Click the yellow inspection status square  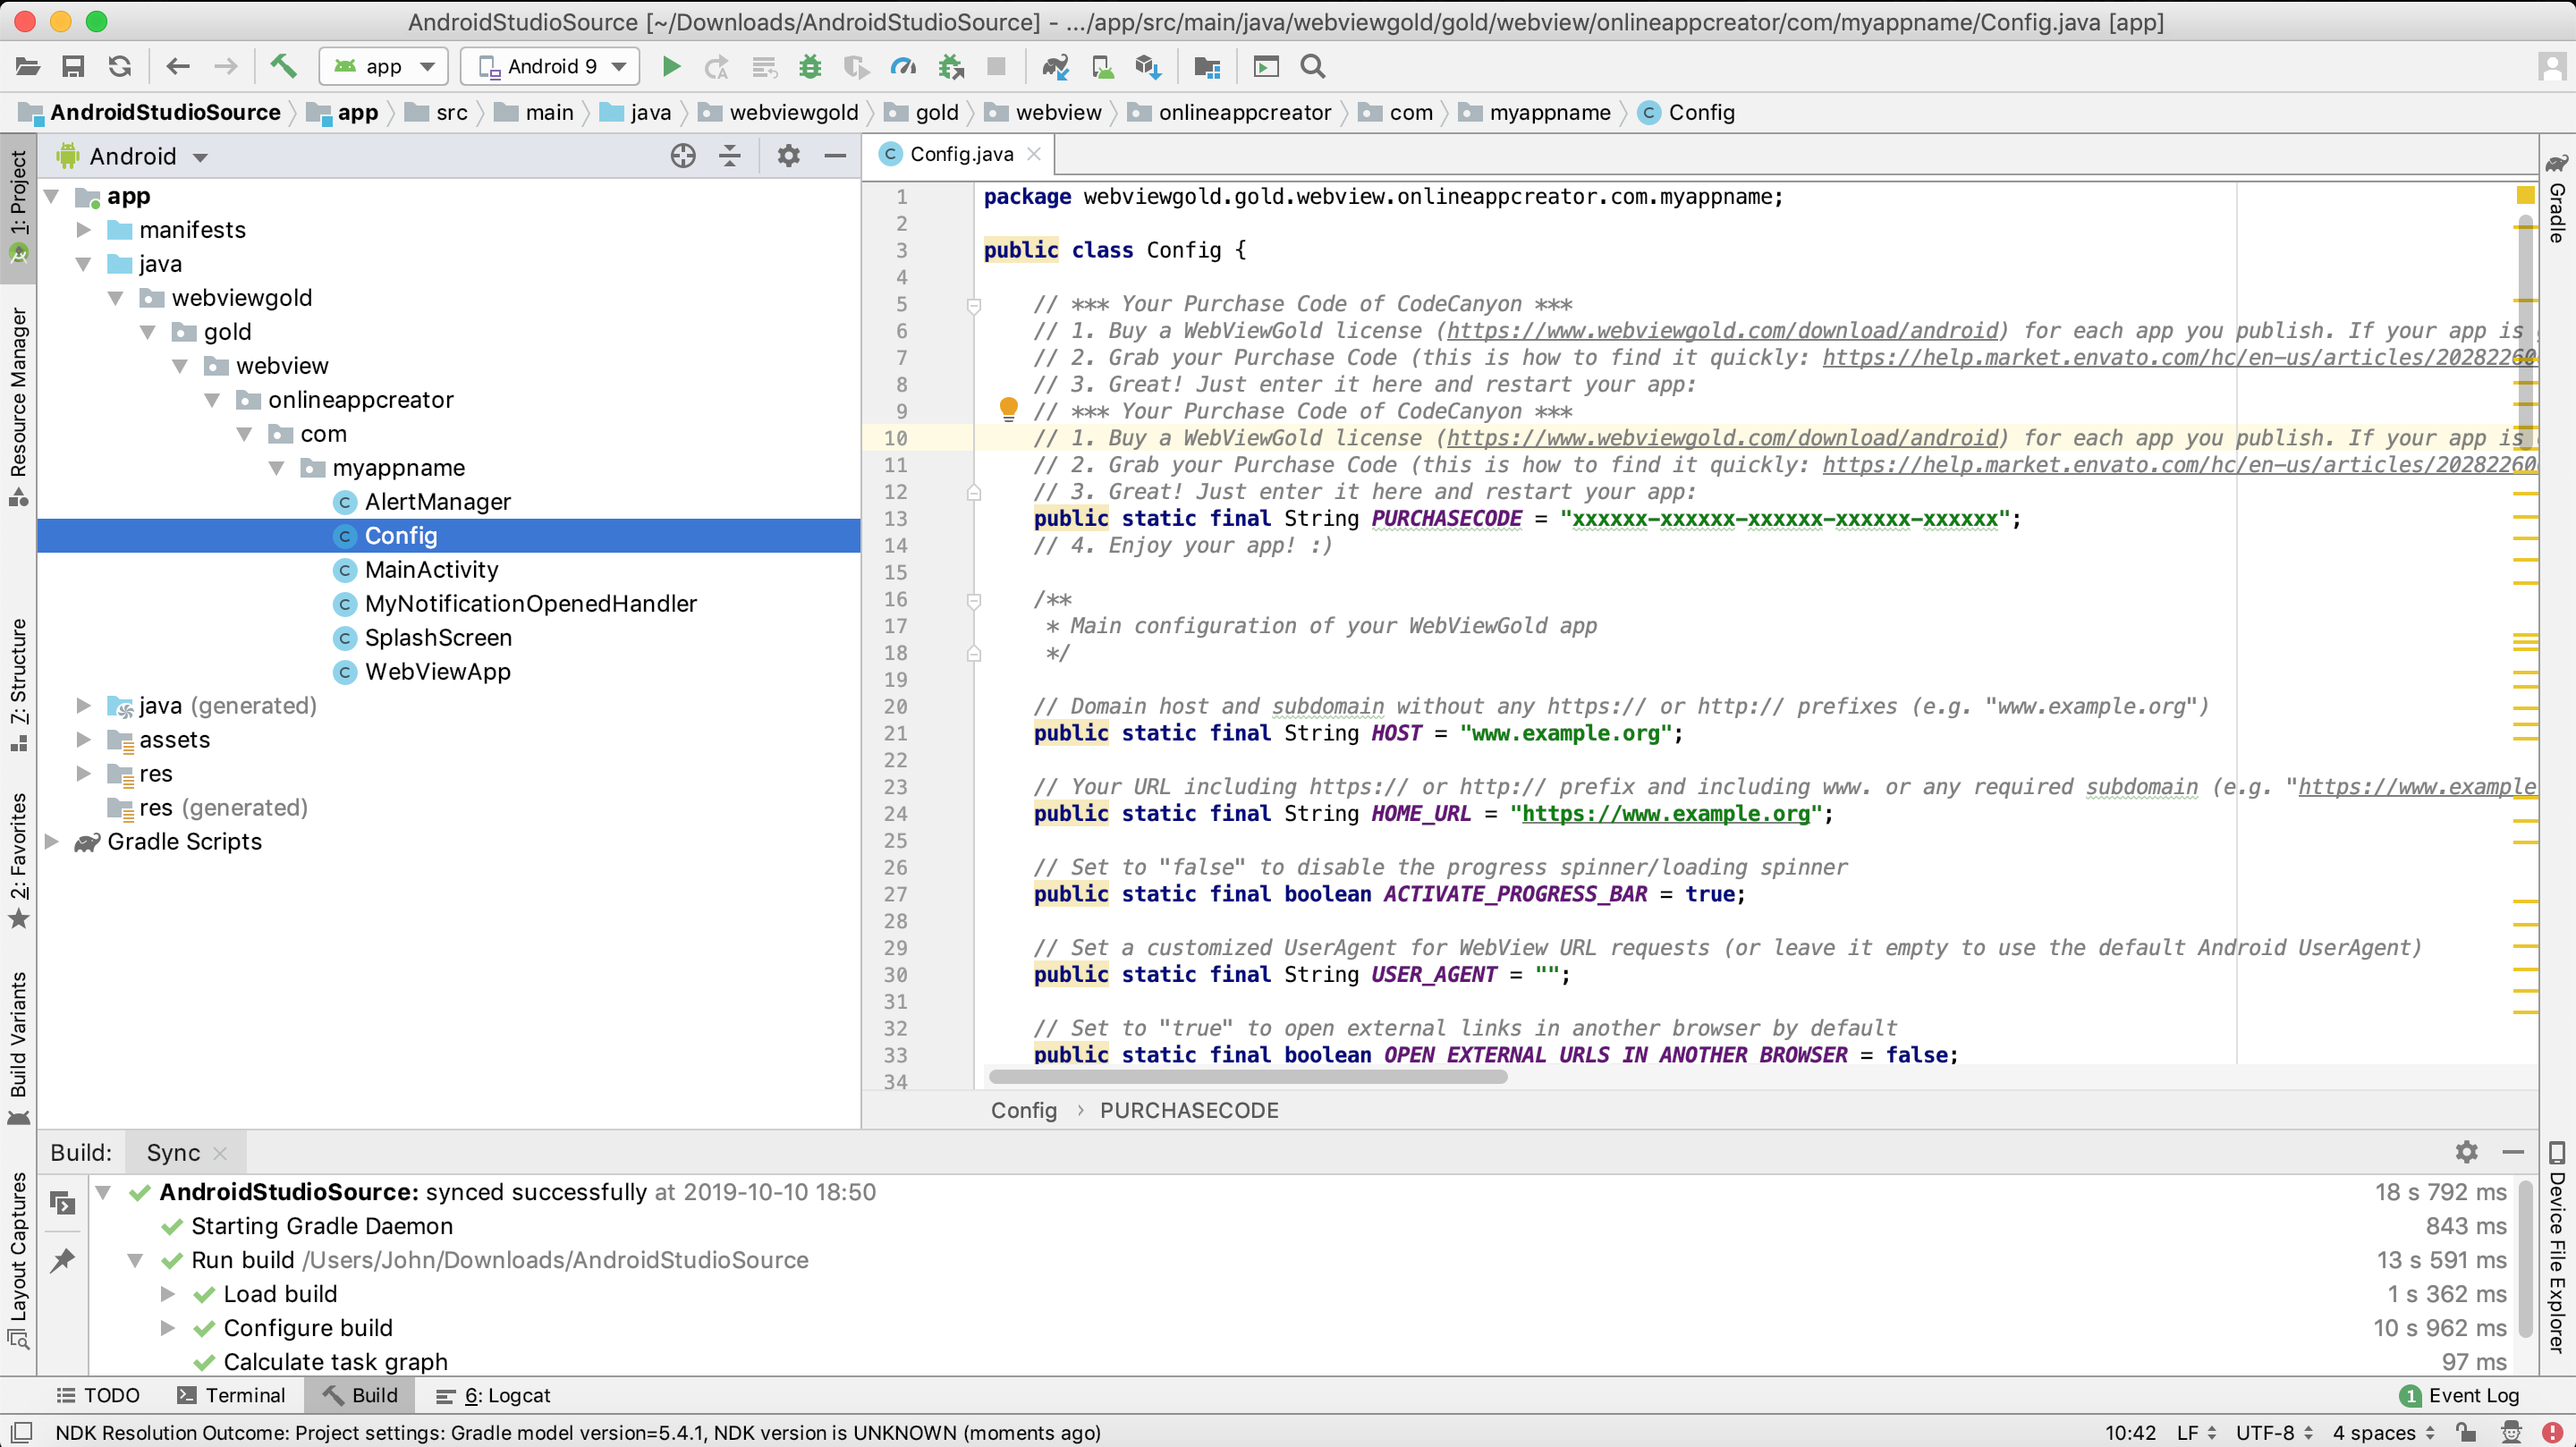[2526, 195]
